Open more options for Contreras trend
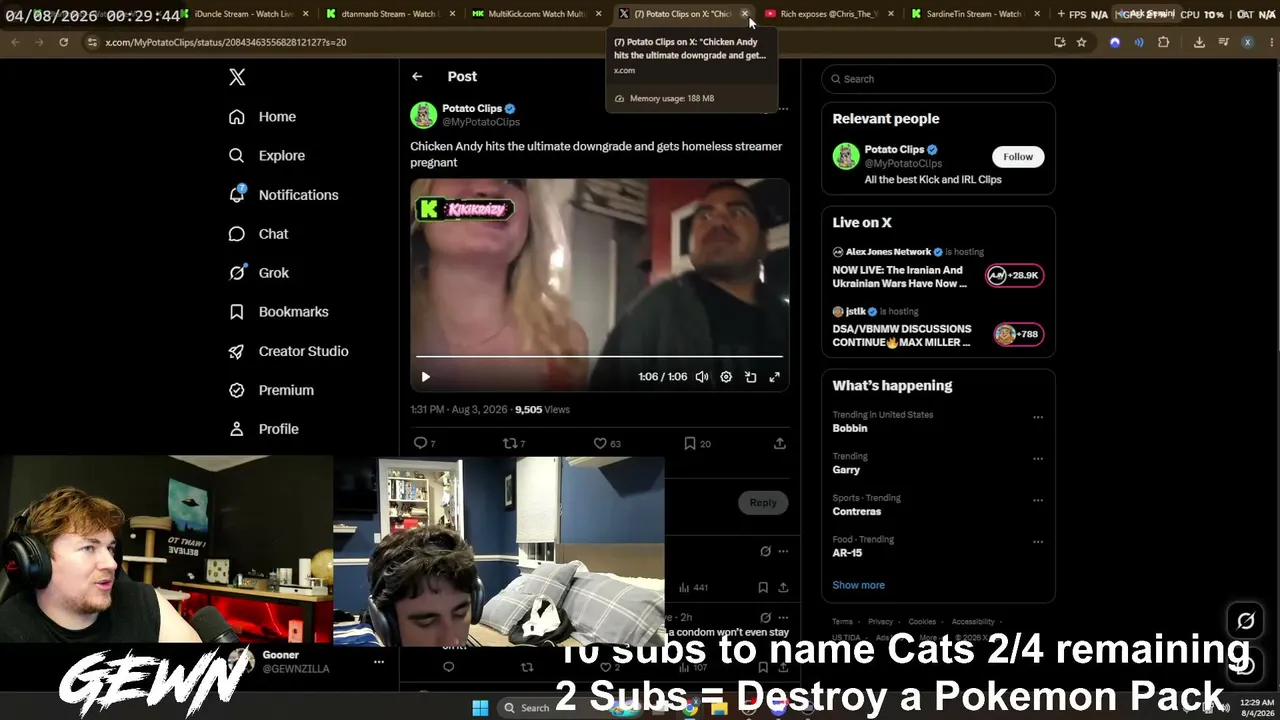Screen dimensions: 1280x720 (x=1038, y=501)
